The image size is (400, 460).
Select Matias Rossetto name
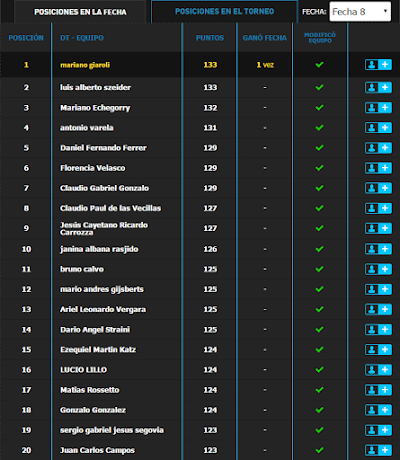(x=90, y=390)
